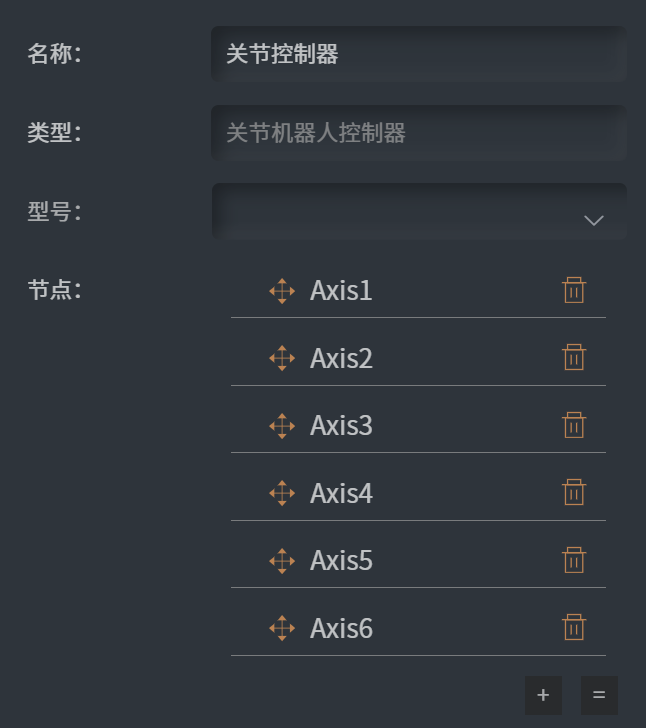Click the plus button to add node
646x728 pixels.
click(x=543, y=695)
